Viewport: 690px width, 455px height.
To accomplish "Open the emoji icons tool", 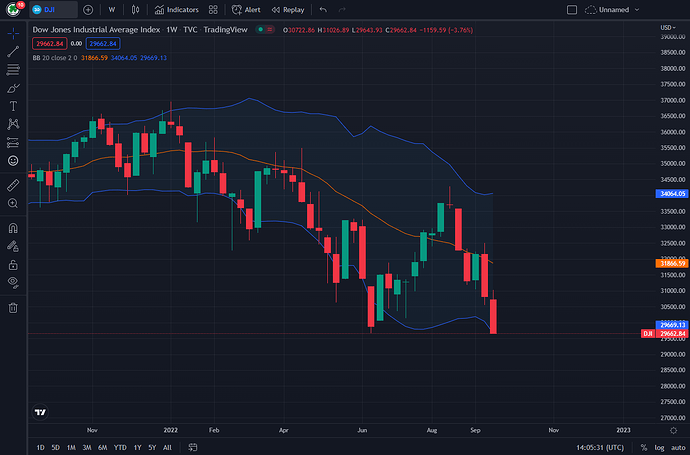I will pos(13,160).
